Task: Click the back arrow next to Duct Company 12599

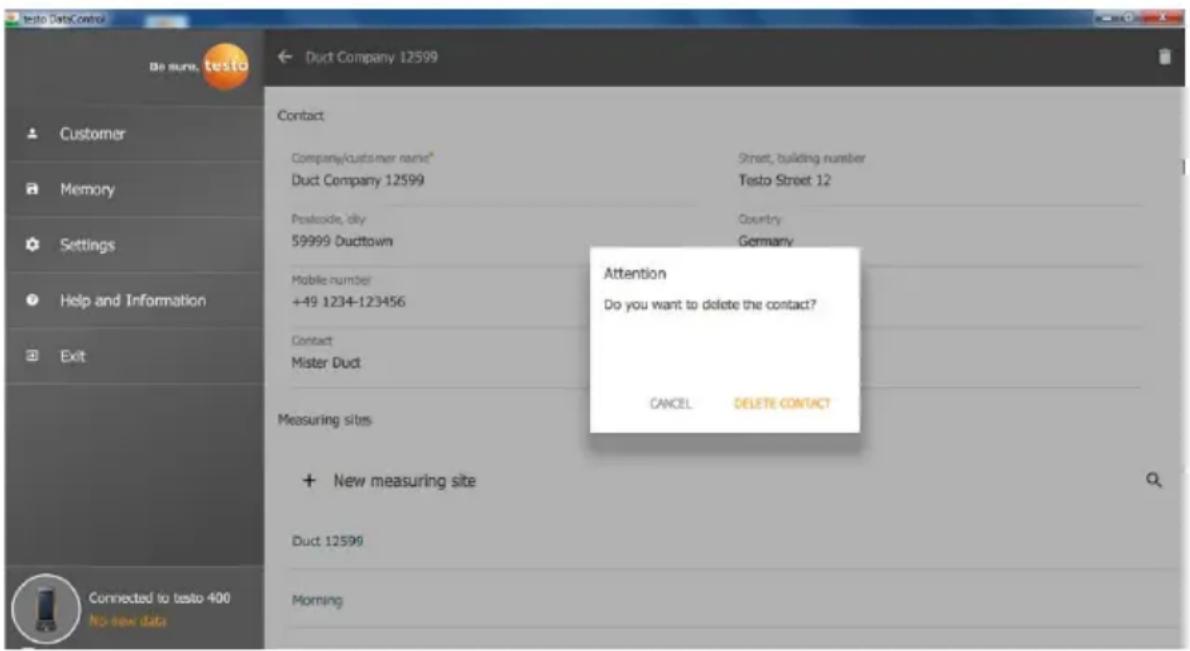Action: [x=285, y=57]
